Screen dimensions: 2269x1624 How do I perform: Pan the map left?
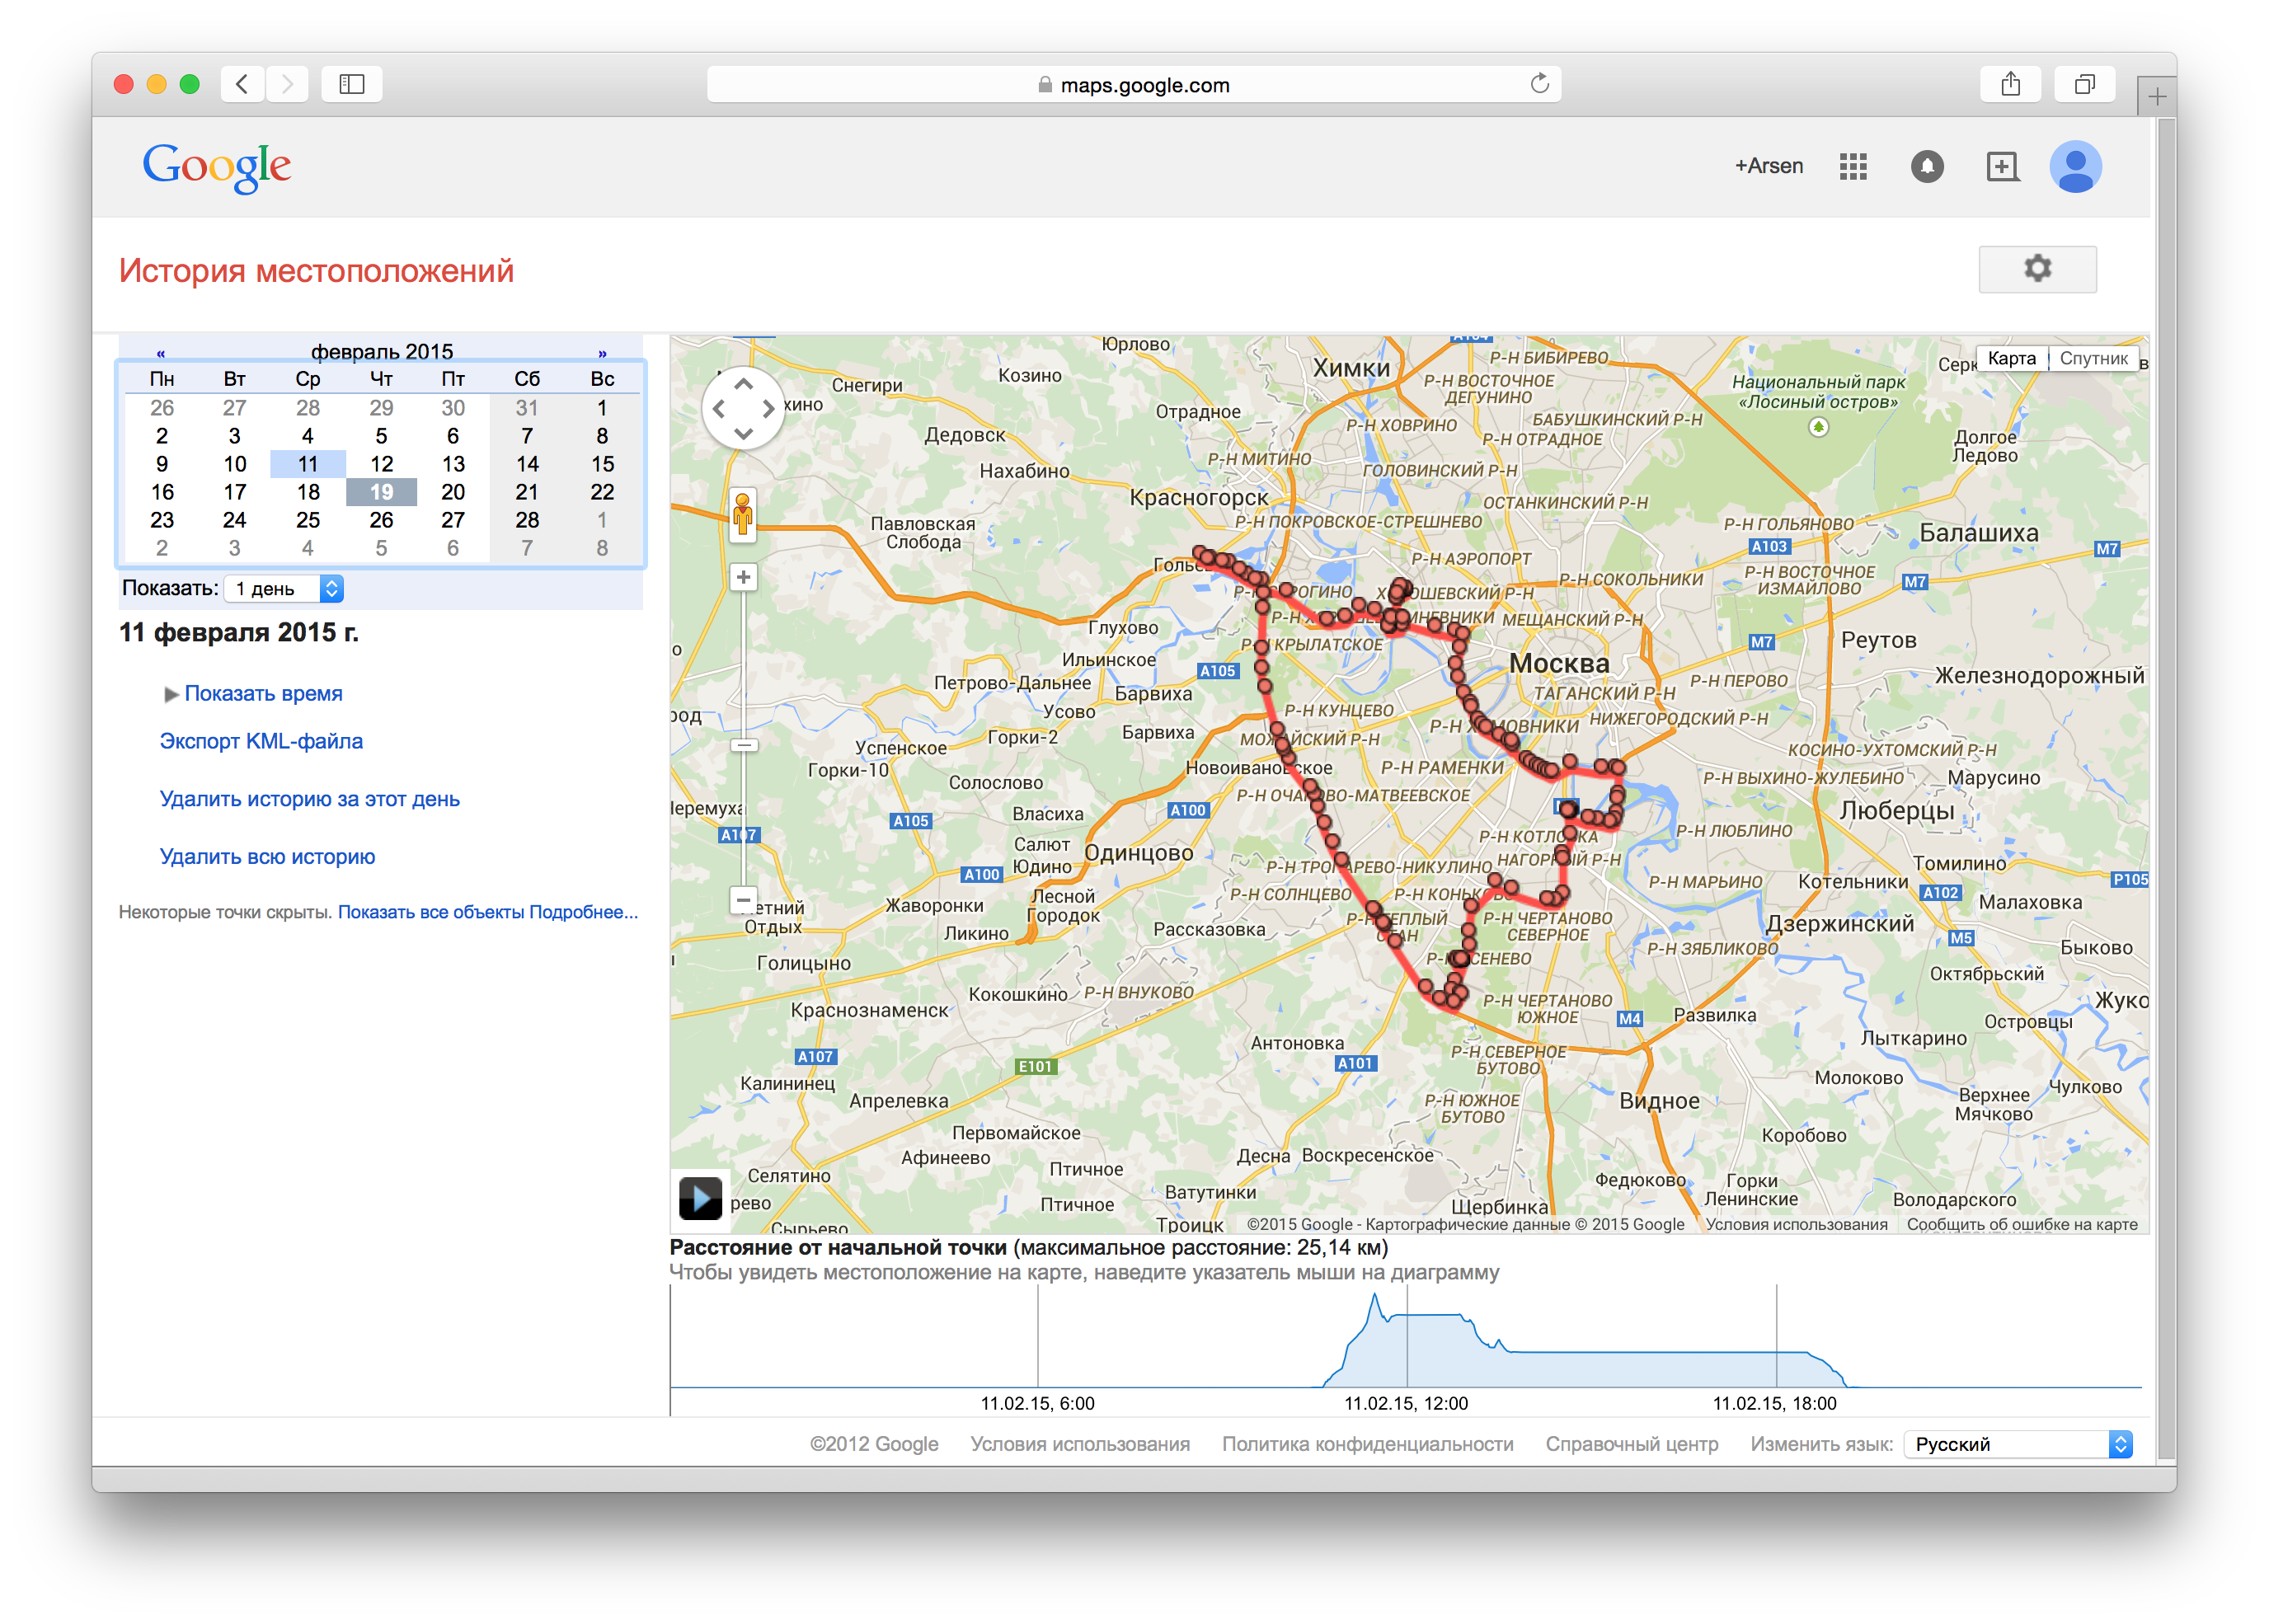pos(718,409)
